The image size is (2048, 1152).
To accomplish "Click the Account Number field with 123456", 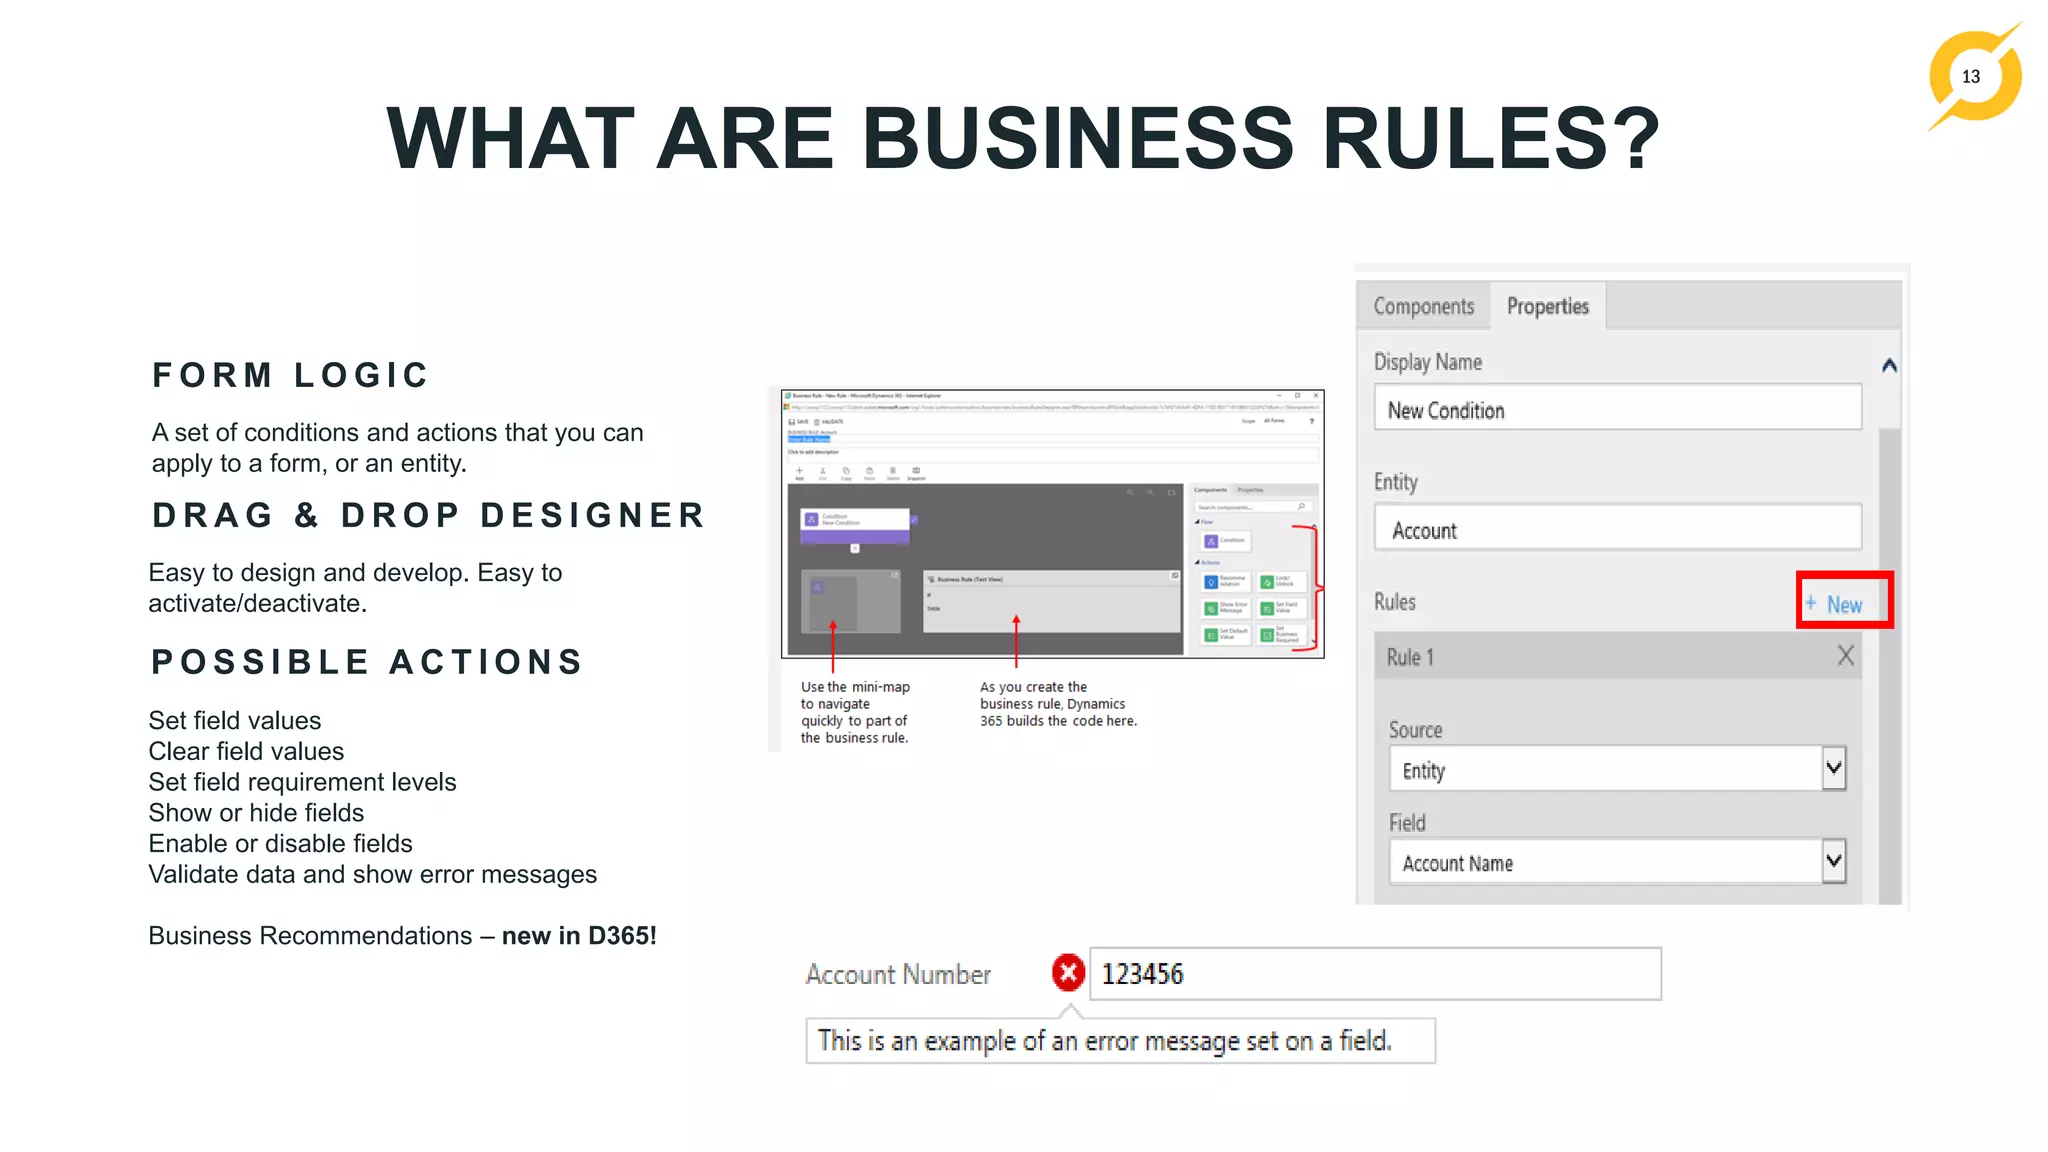I will click(x=1375, y=973).
